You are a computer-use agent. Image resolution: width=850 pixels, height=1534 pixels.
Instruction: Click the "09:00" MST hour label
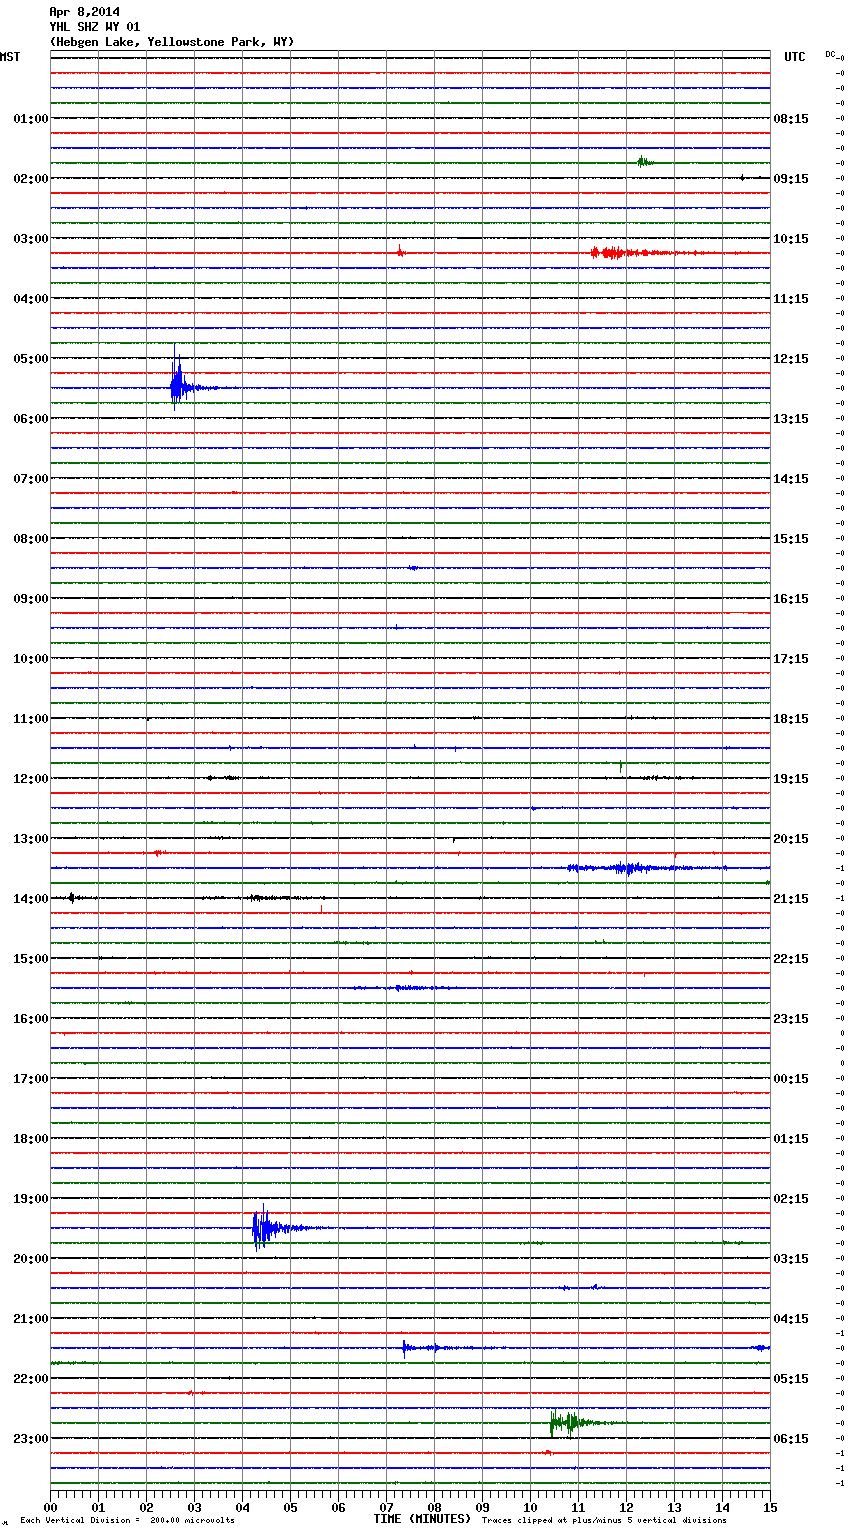(x=31, y=599)
